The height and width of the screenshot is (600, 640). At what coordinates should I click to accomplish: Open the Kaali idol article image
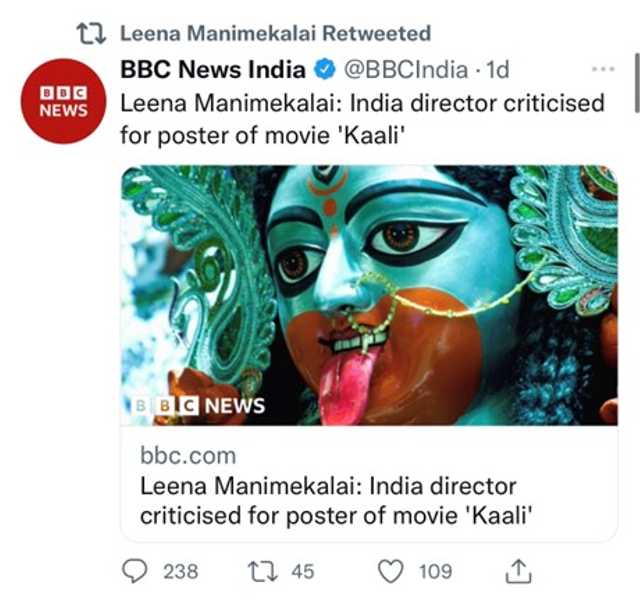point(368,295)
